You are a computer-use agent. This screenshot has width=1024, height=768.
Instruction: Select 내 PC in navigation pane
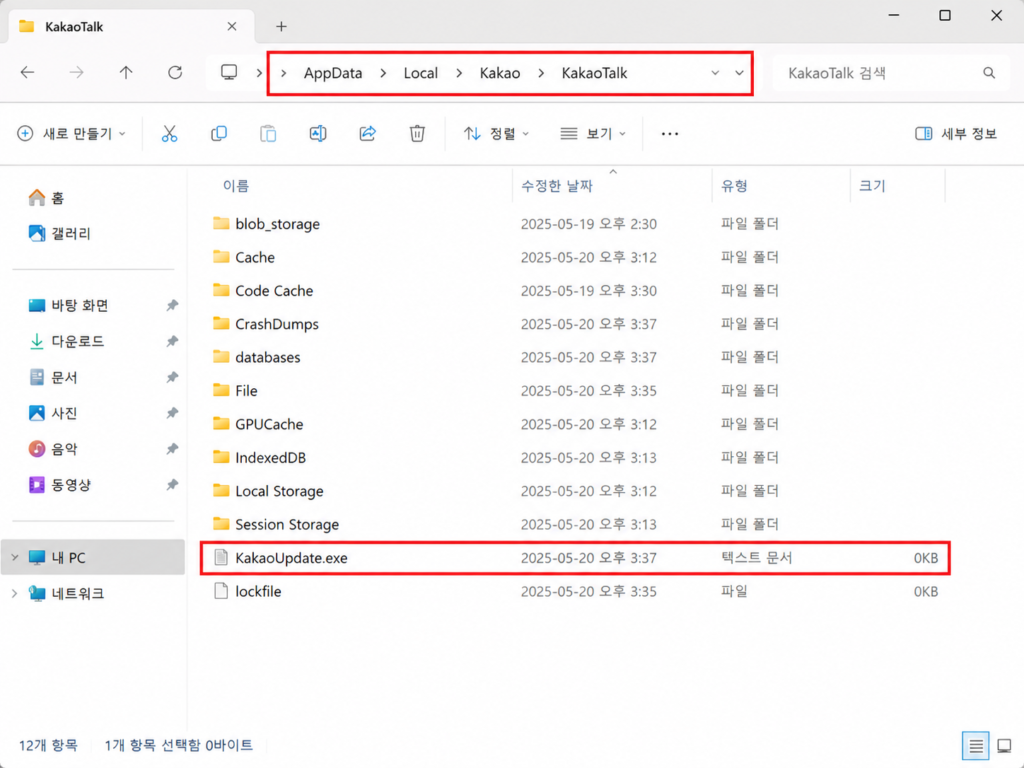pos(93,558)
